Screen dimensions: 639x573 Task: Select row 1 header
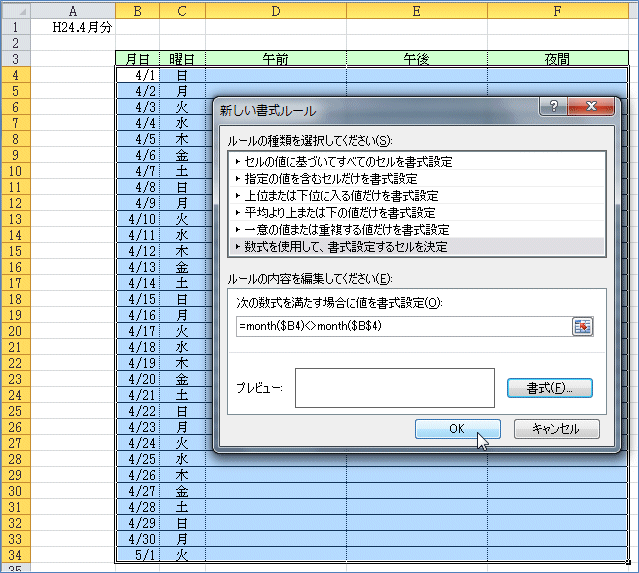pyautogui.click(x=15, y=27)
